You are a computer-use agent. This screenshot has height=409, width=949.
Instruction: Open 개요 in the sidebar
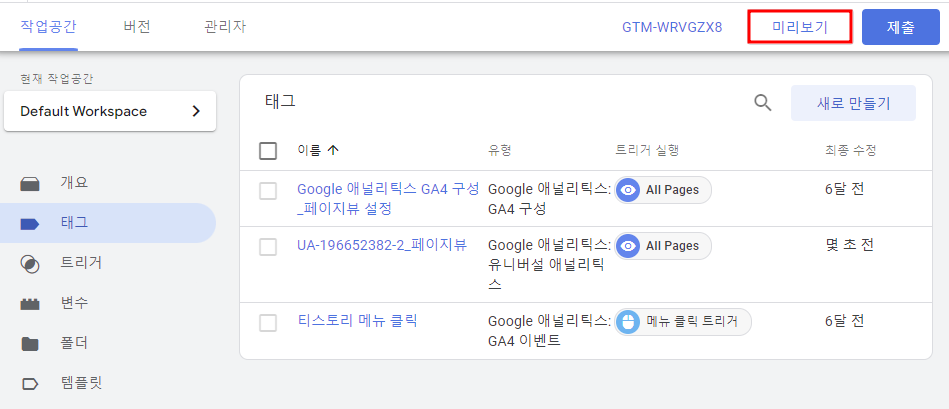(74, 183)
